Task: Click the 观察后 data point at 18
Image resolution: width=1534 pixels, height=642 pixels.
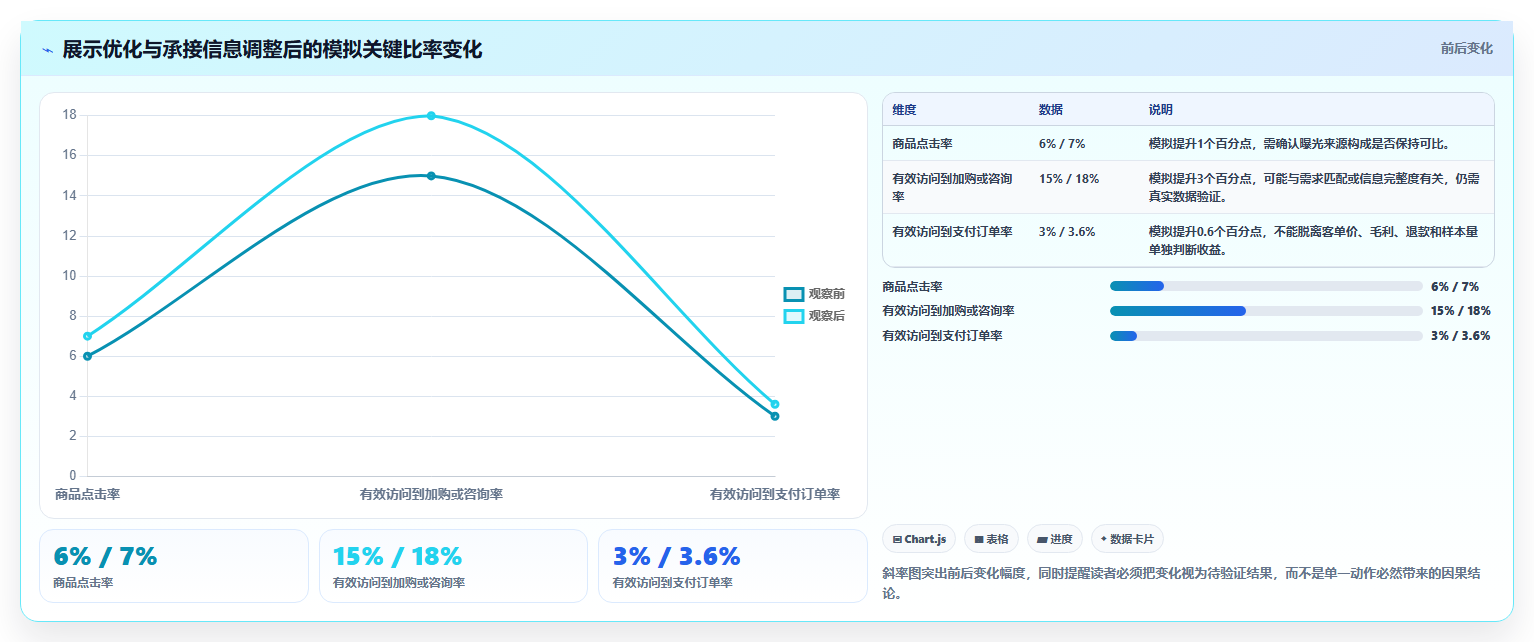Action: [431, 116]
